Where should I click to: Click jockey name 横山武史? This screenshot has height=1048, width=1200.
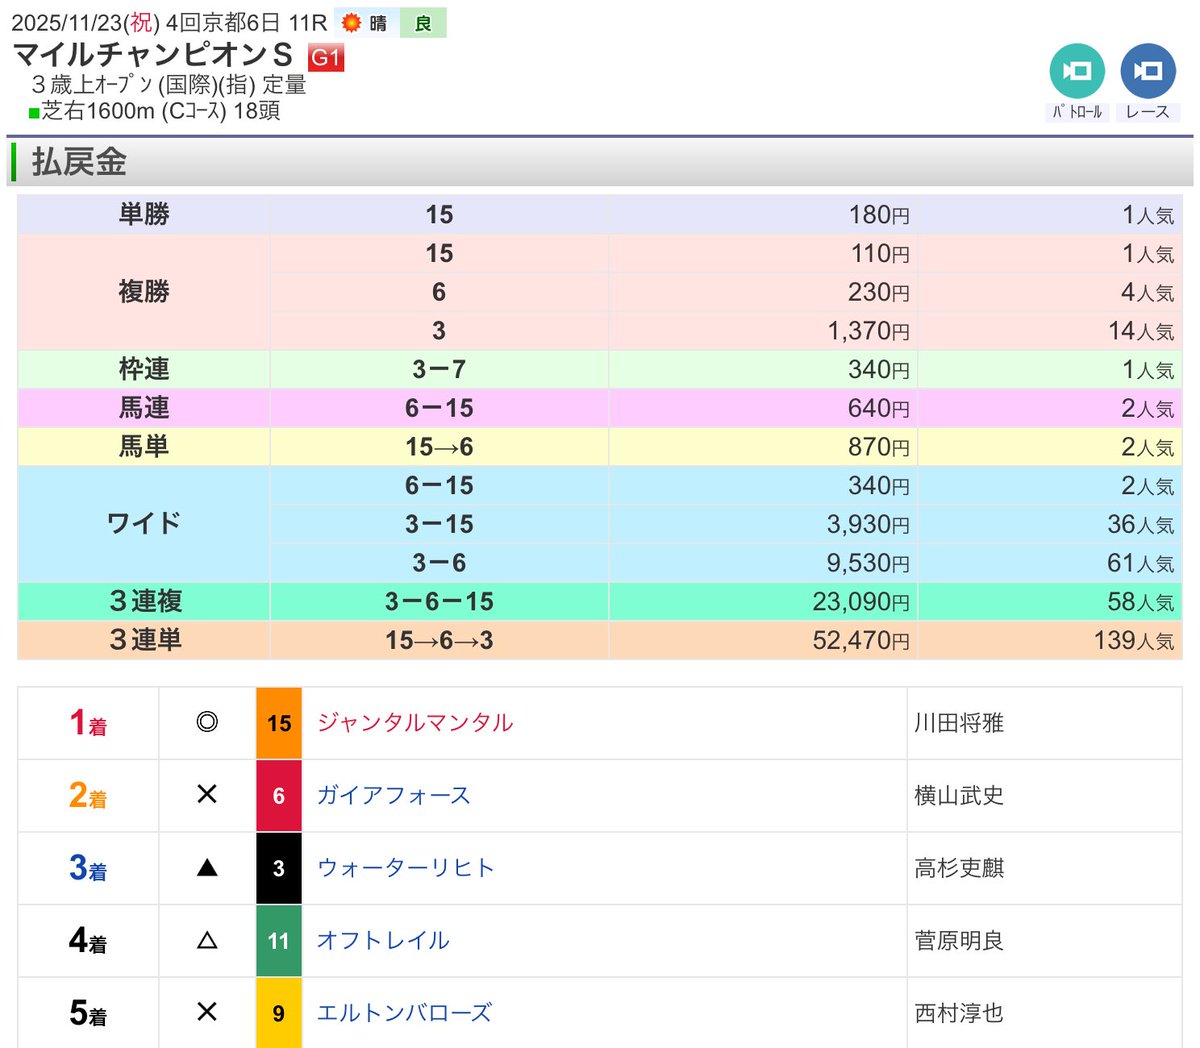pos(959,796)
